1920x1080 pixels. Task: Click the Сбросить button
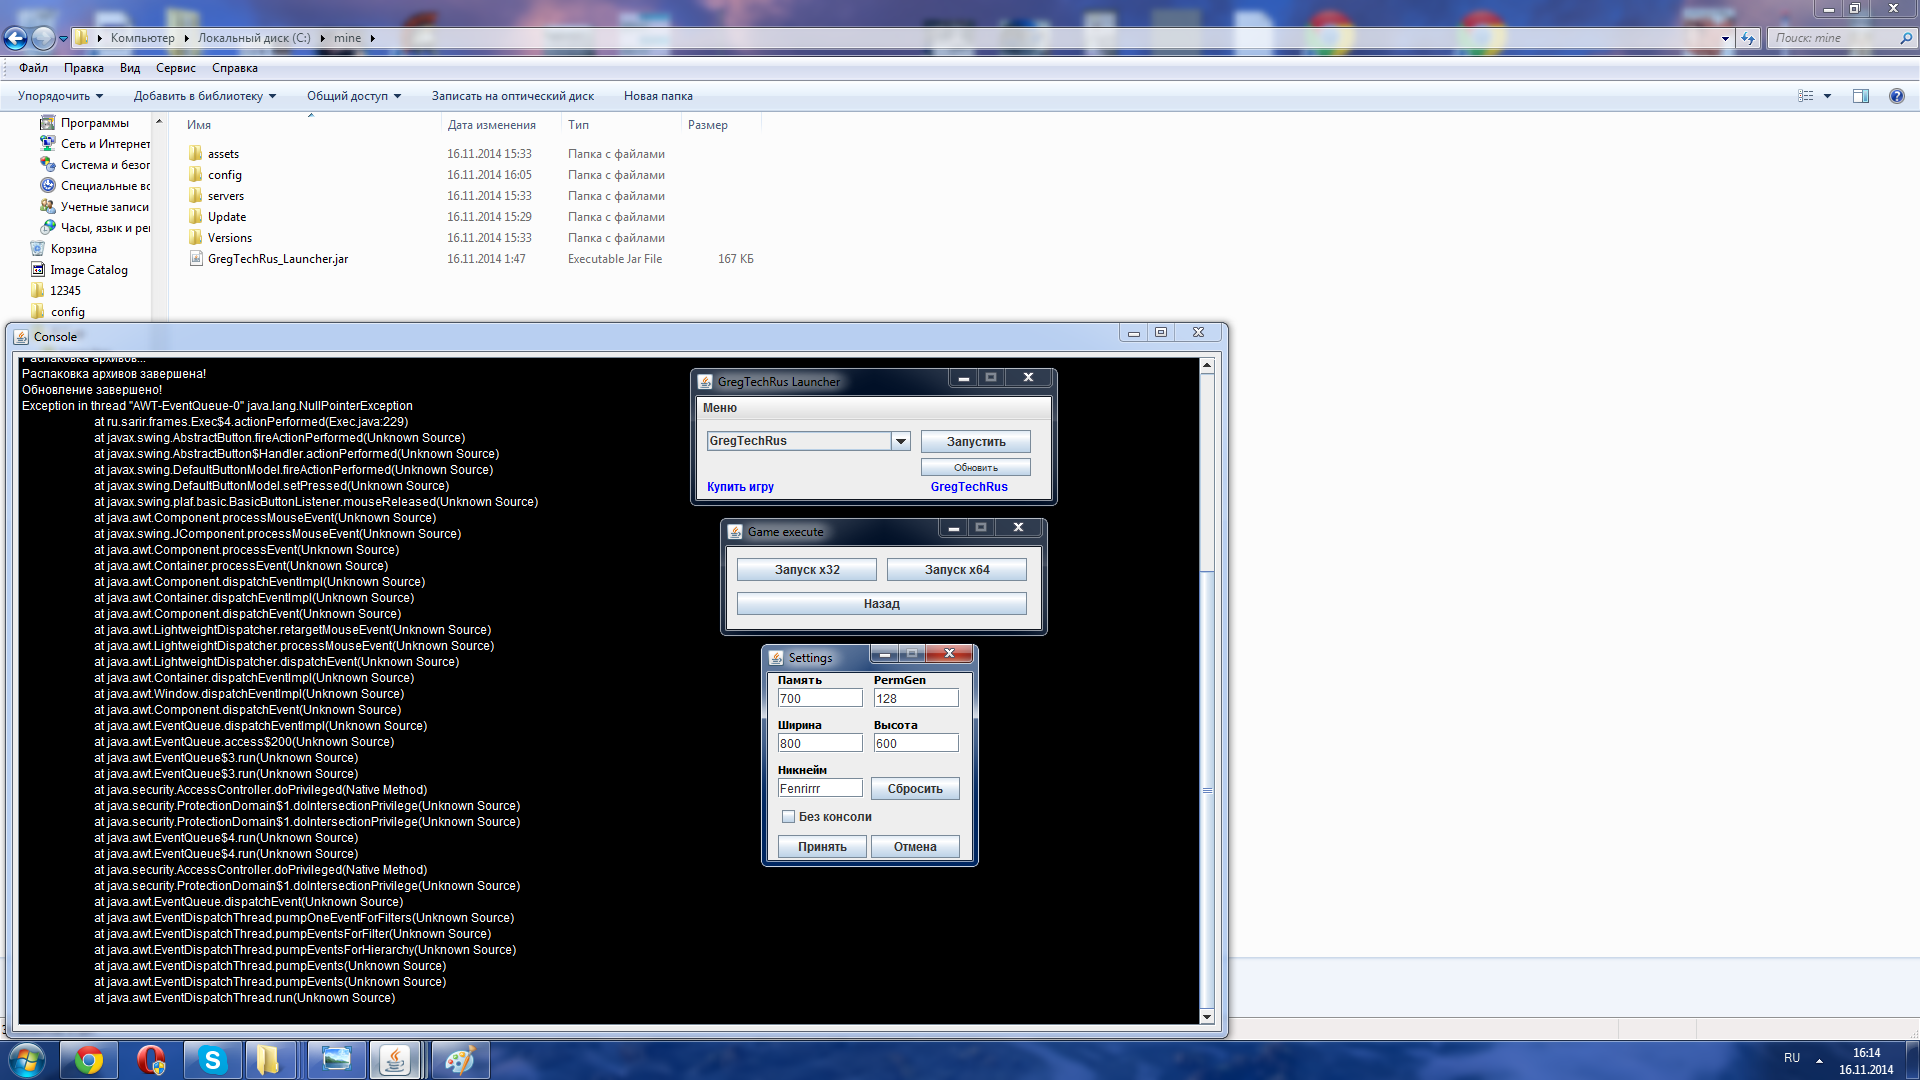click(915, 789)
